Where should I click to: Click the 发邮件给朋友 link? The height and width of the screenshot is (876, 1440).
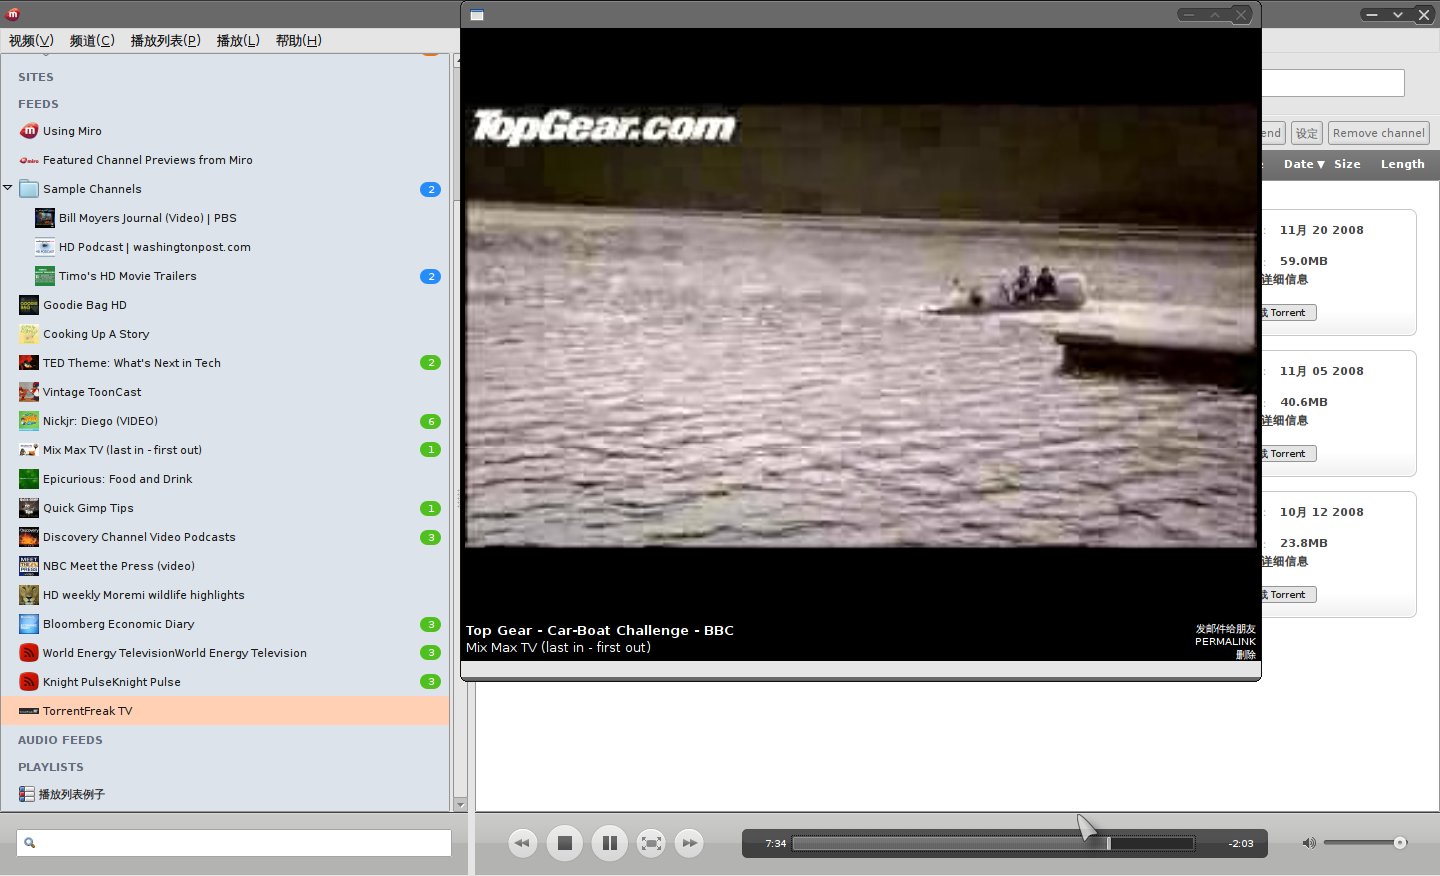tap(1225, 629)
